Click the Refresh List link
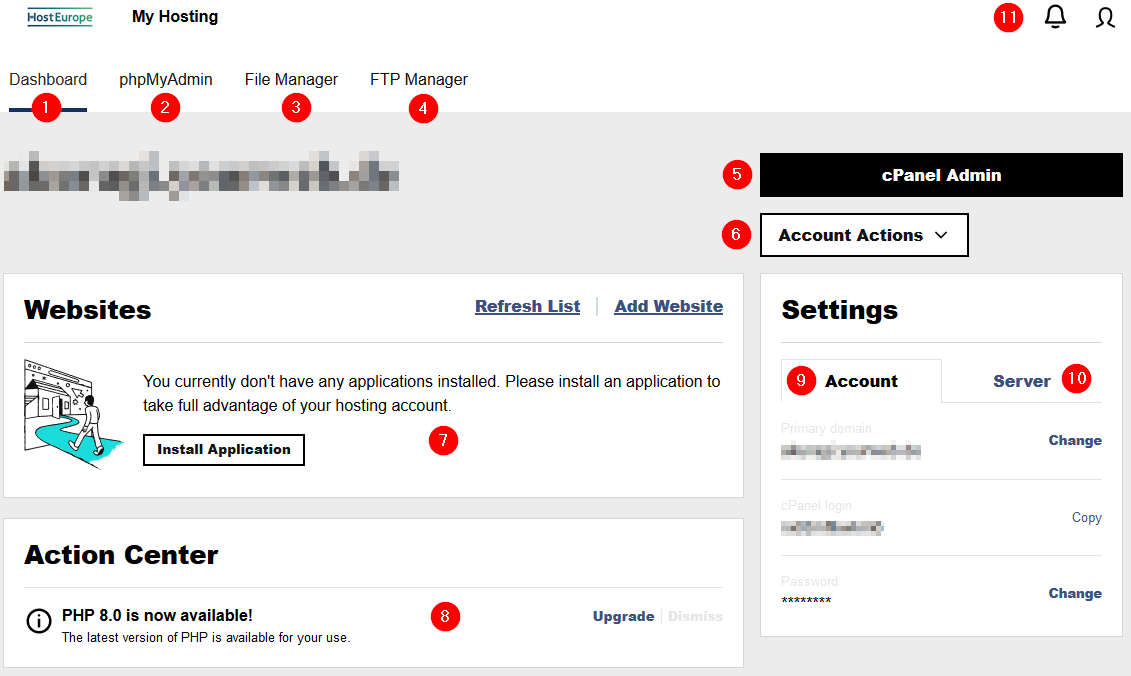 pyautogui.click(x=527, y=307)
